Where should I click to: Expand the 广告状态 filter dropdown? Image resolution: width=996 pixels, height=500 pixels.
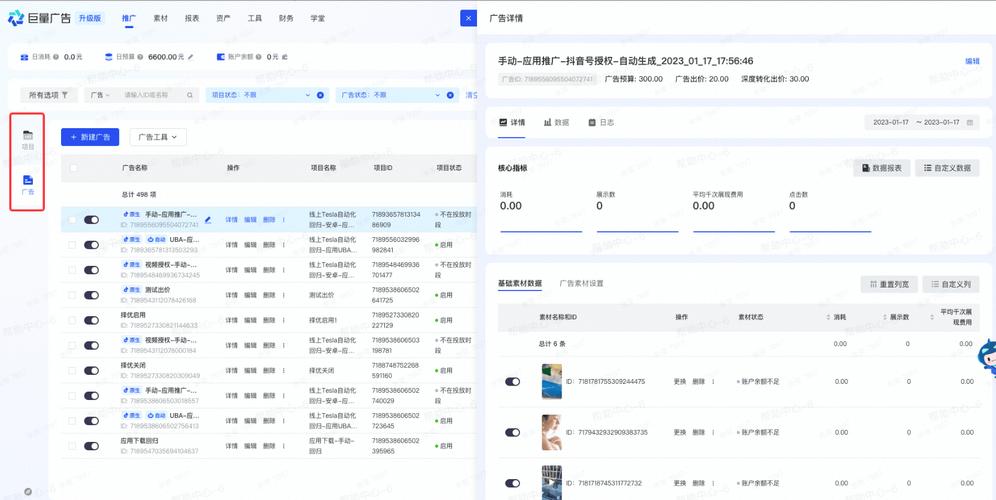438,95
